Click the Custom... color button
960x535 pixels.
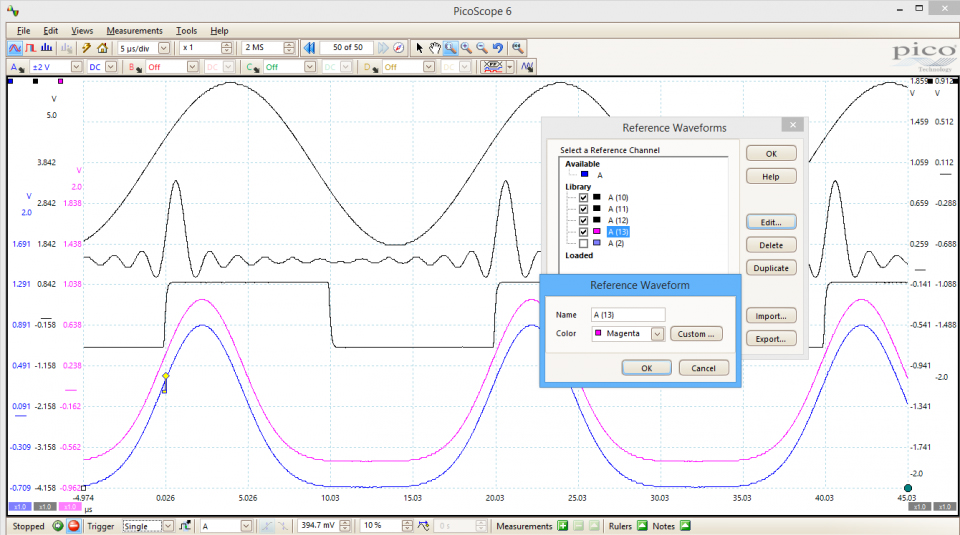pos(696,334)
